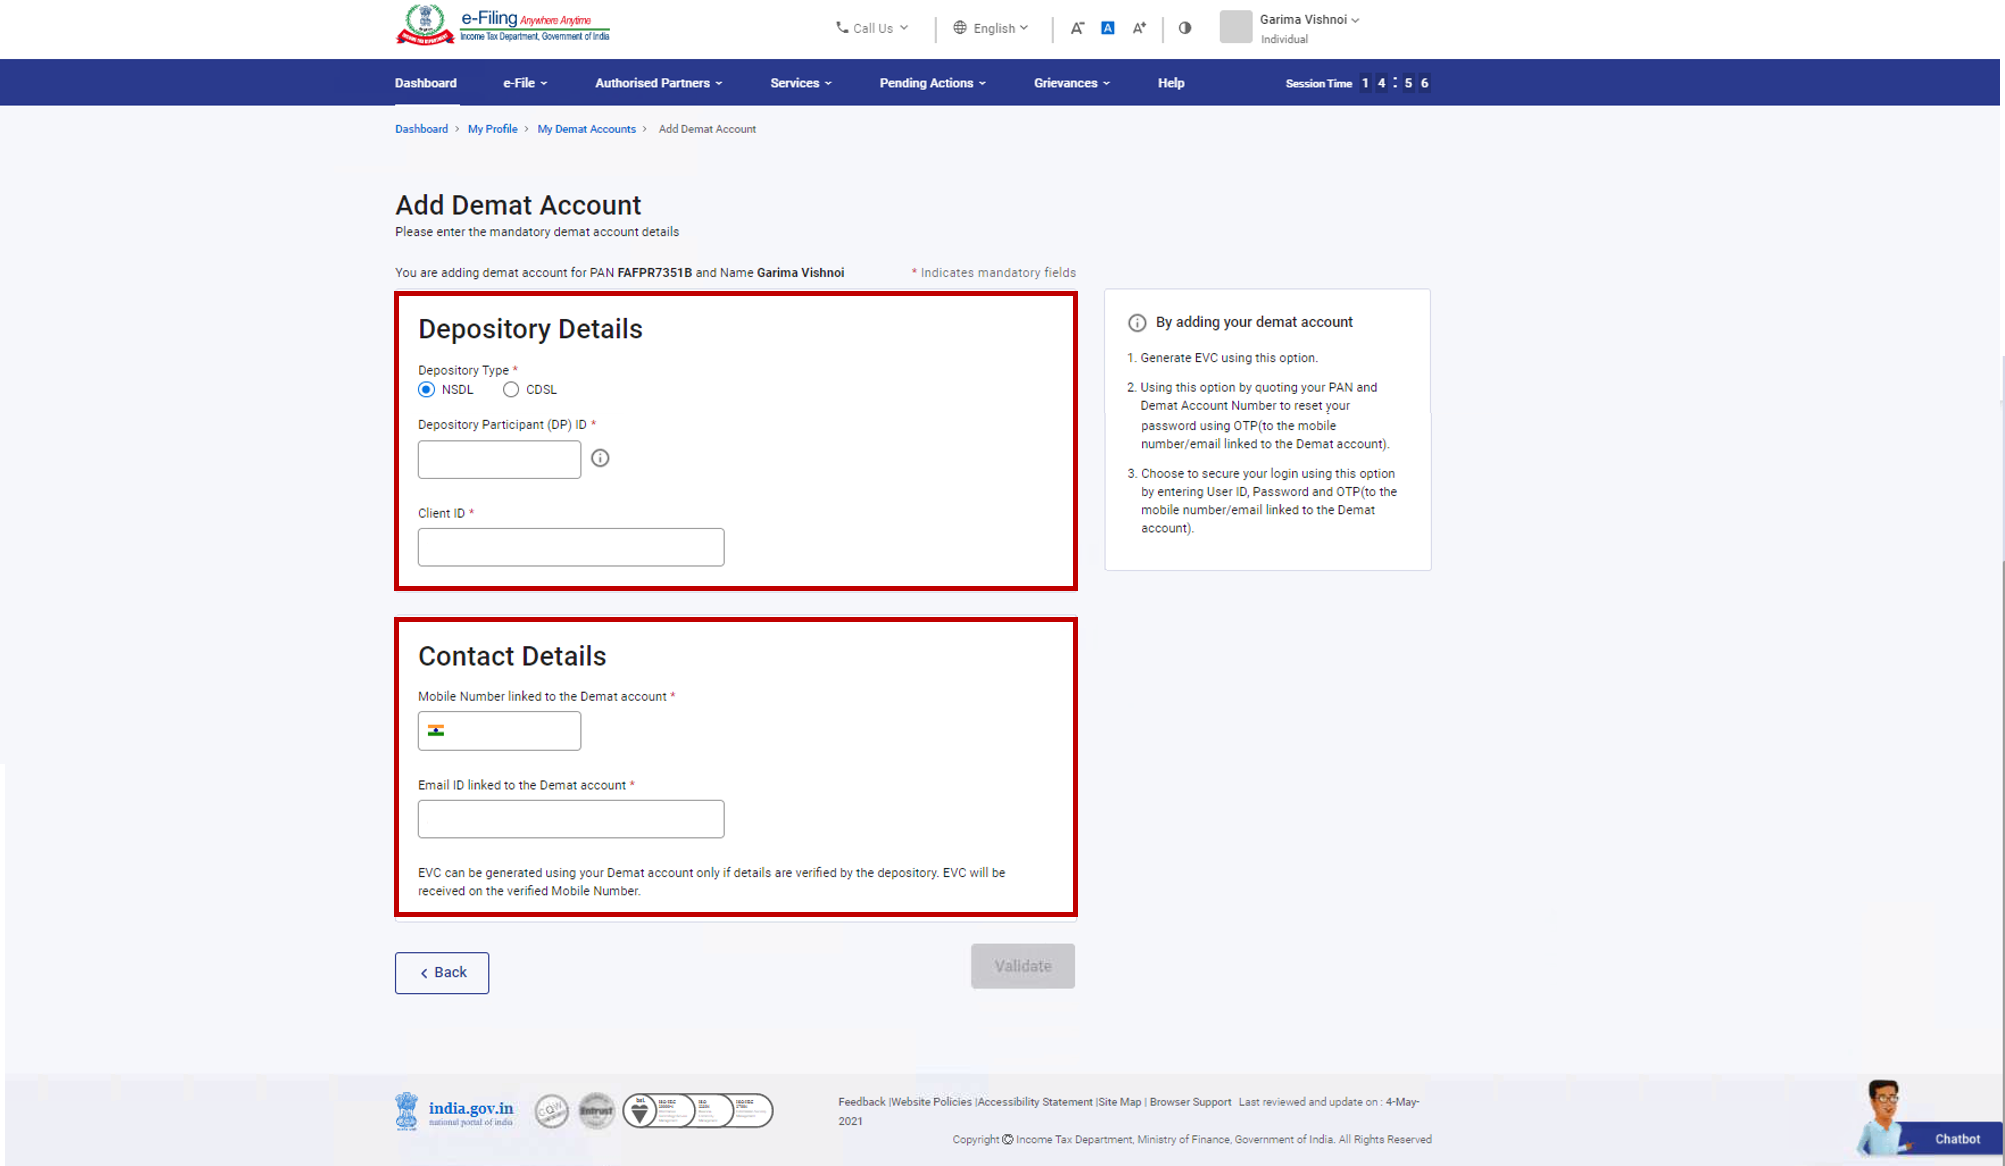Open the English language dropdown
Screen dimensions: 2005x1166
[x=992, y=28]
